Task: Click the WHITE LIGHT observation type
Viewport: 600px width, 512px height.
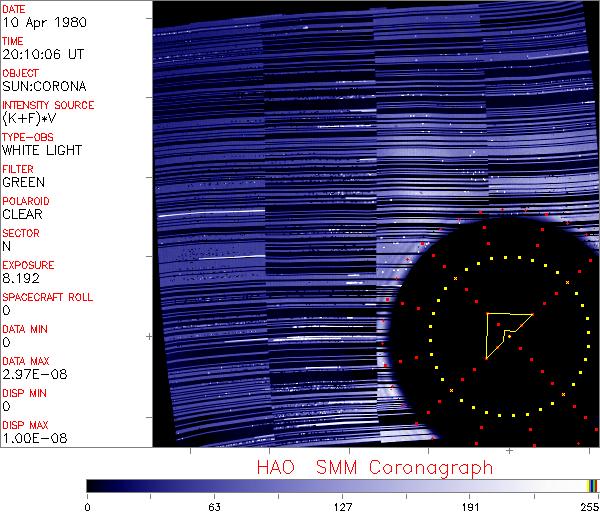Action: pyautogui.click(x=41, y=150)
